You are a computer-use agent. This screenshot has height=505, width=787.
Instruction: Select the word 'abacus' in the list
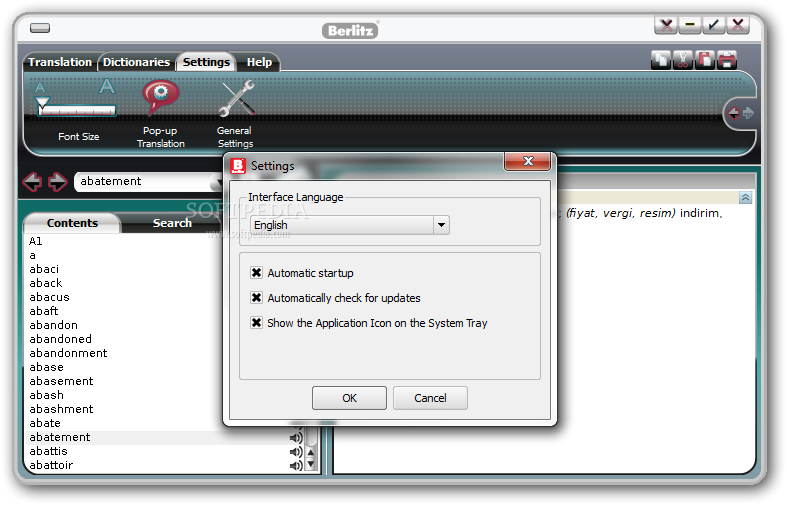(x=49, y=297)
